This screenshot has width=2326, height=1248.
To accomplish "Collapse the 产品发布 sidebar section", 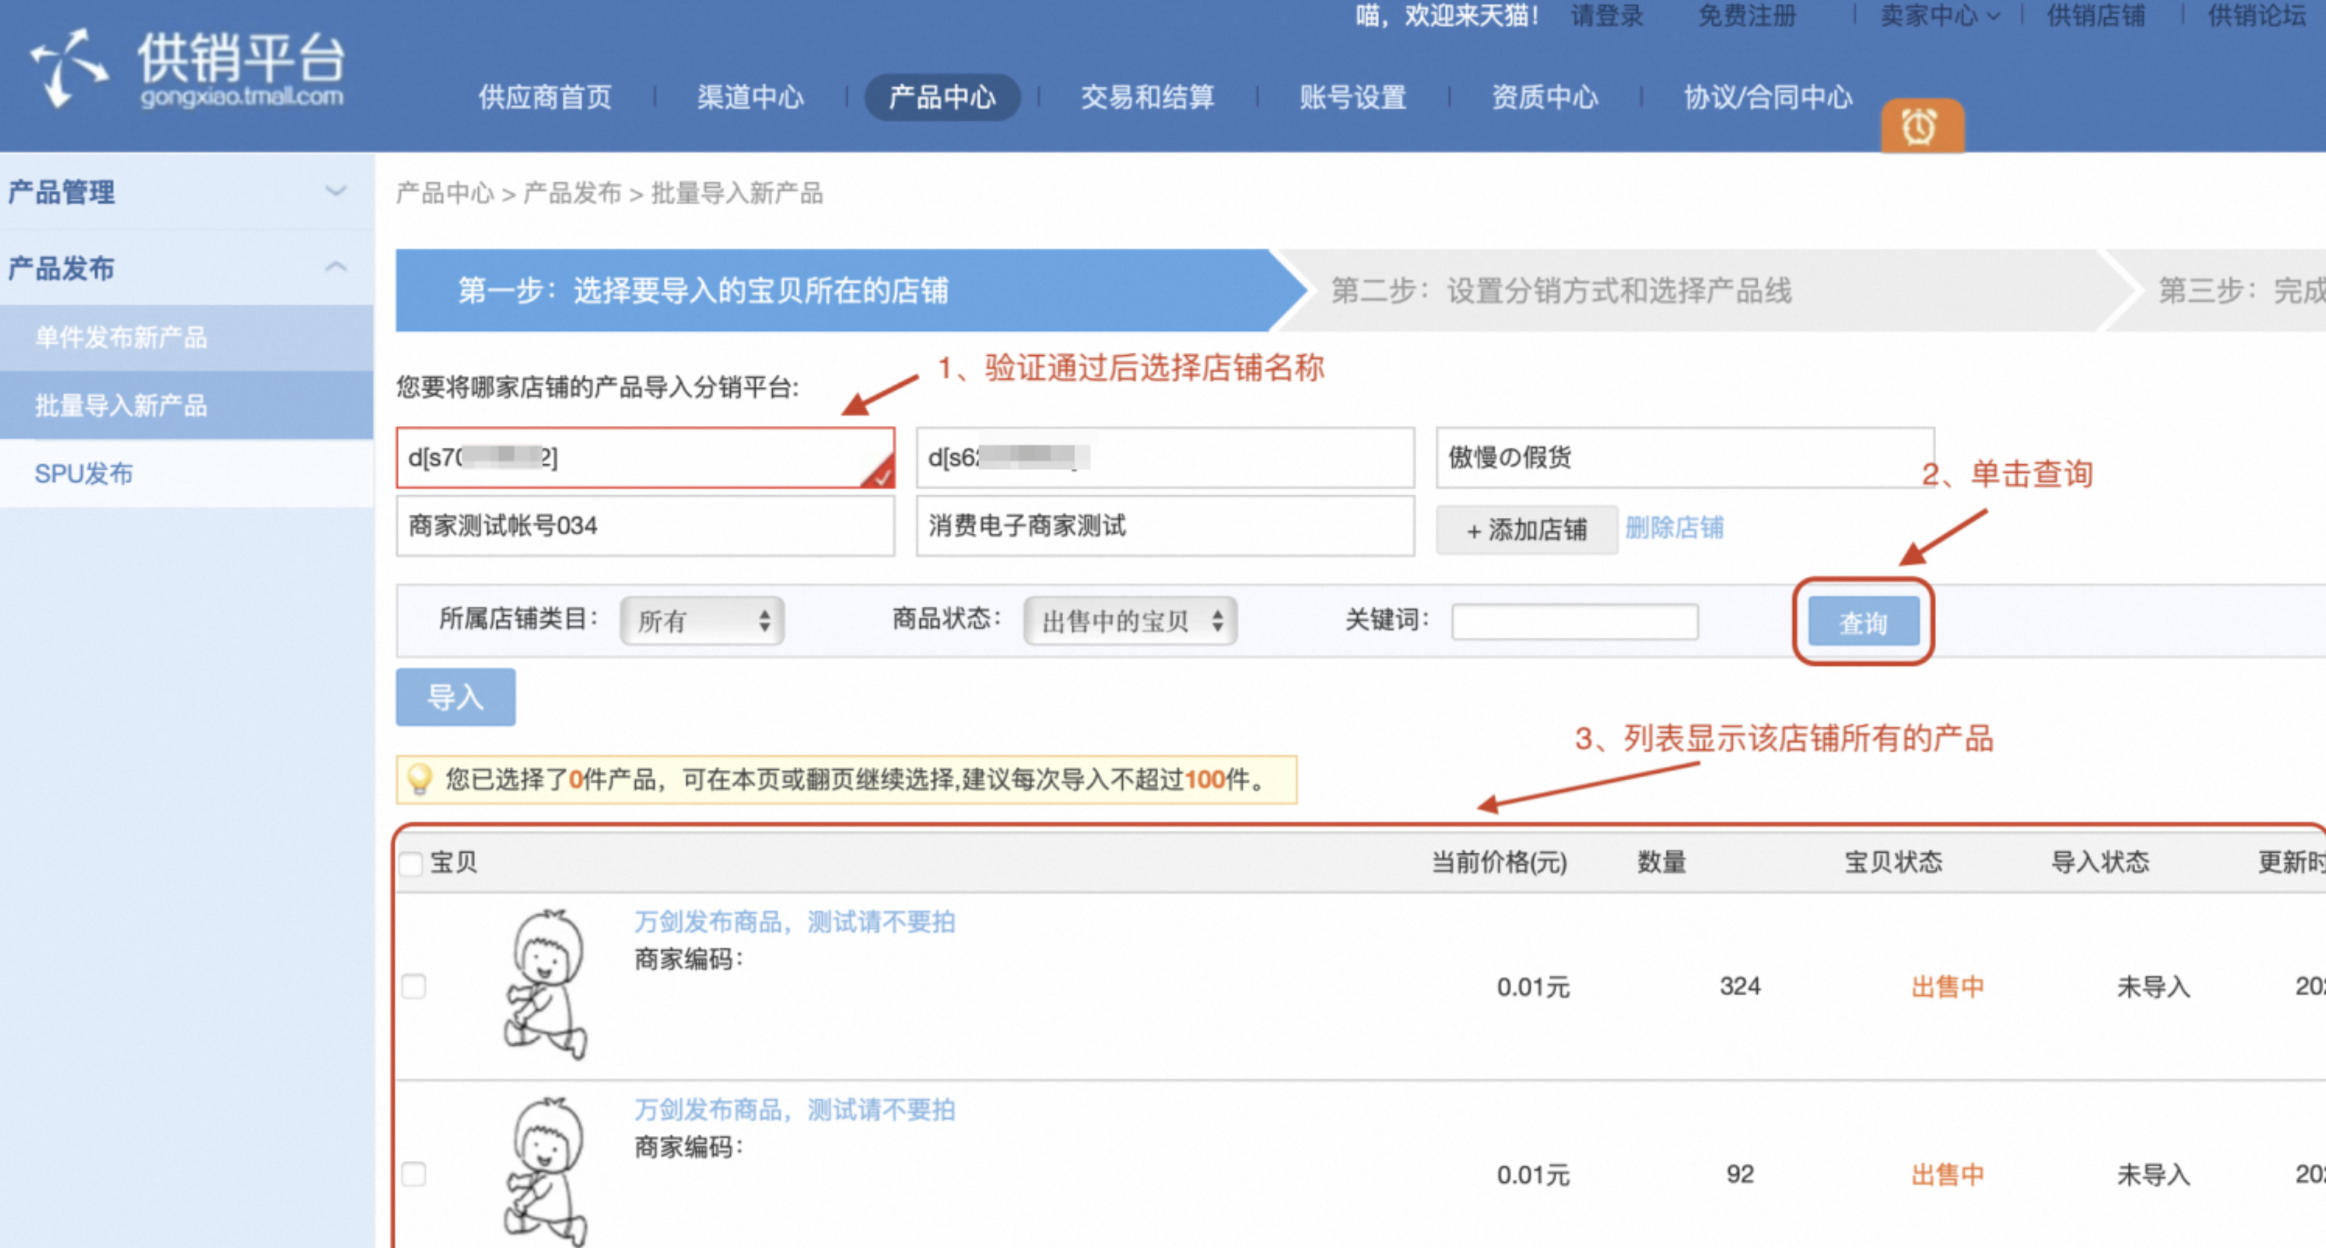I will coord(336,267).
